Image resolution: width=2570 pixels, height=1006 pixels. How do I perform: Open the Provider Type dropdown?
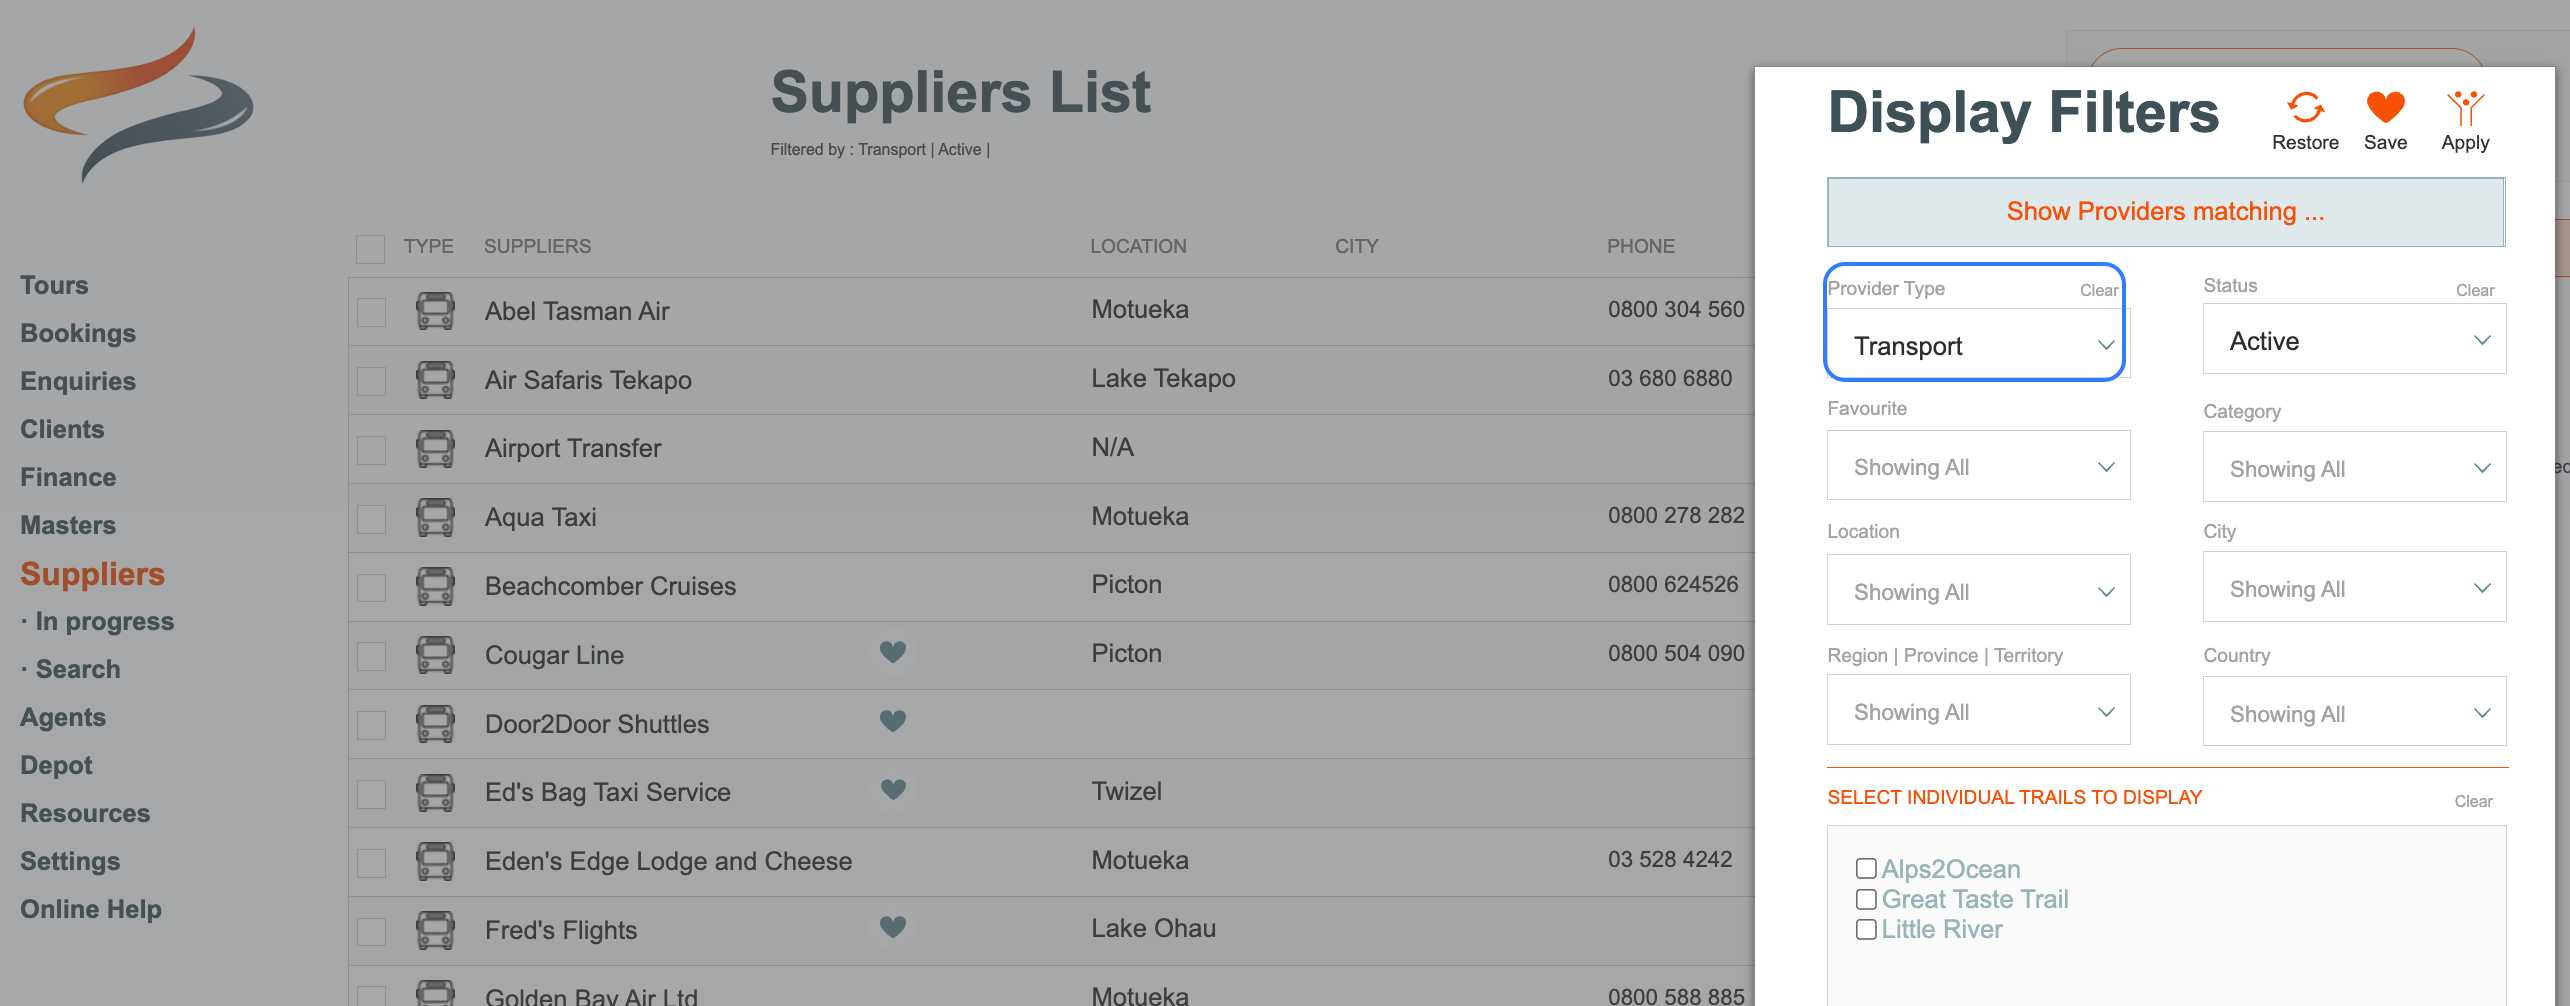point(1977,346)
